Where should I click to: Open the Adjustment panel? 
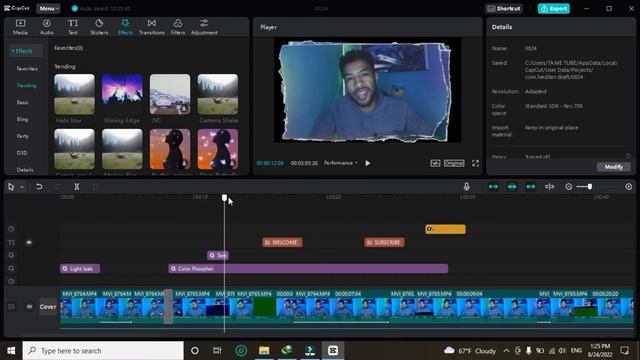(x=204, y=27)
